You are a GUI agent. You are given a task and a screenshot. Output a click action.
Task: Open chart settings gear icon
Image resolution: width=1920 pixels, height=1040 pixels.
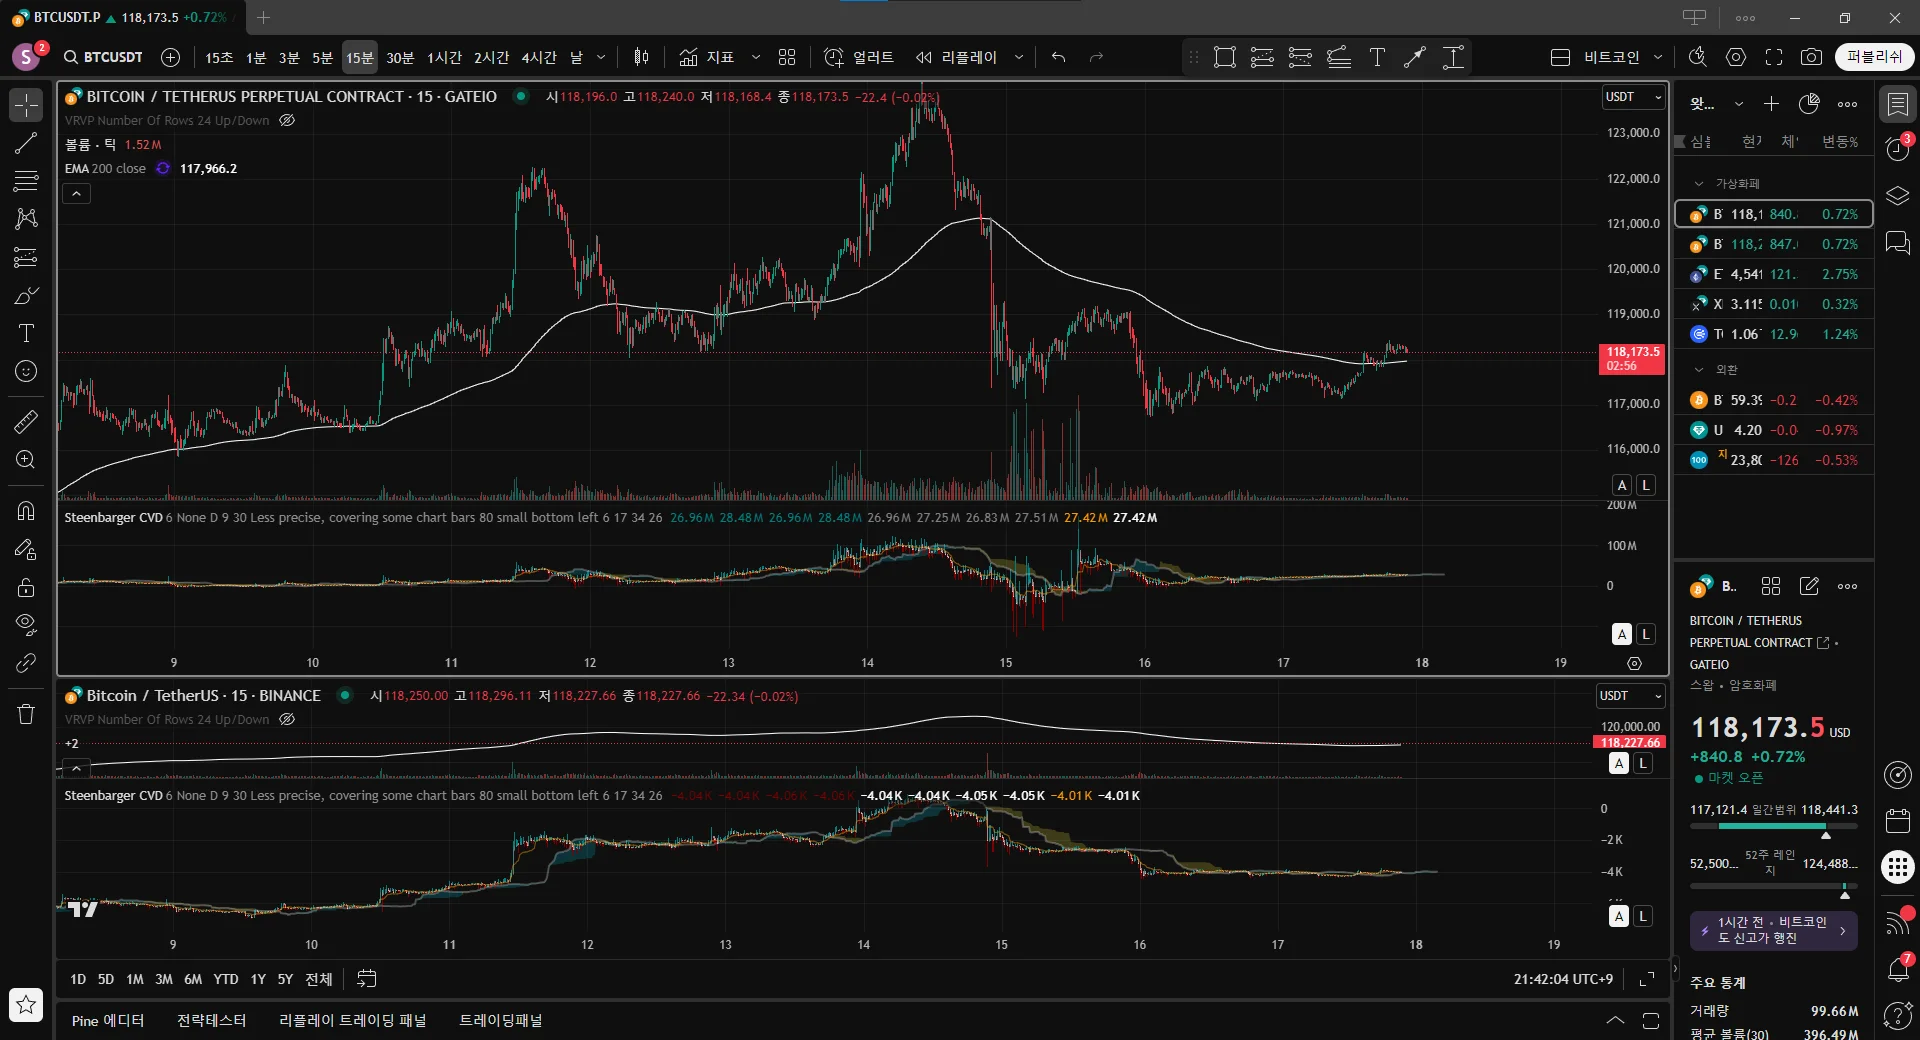coord(1736,57)
